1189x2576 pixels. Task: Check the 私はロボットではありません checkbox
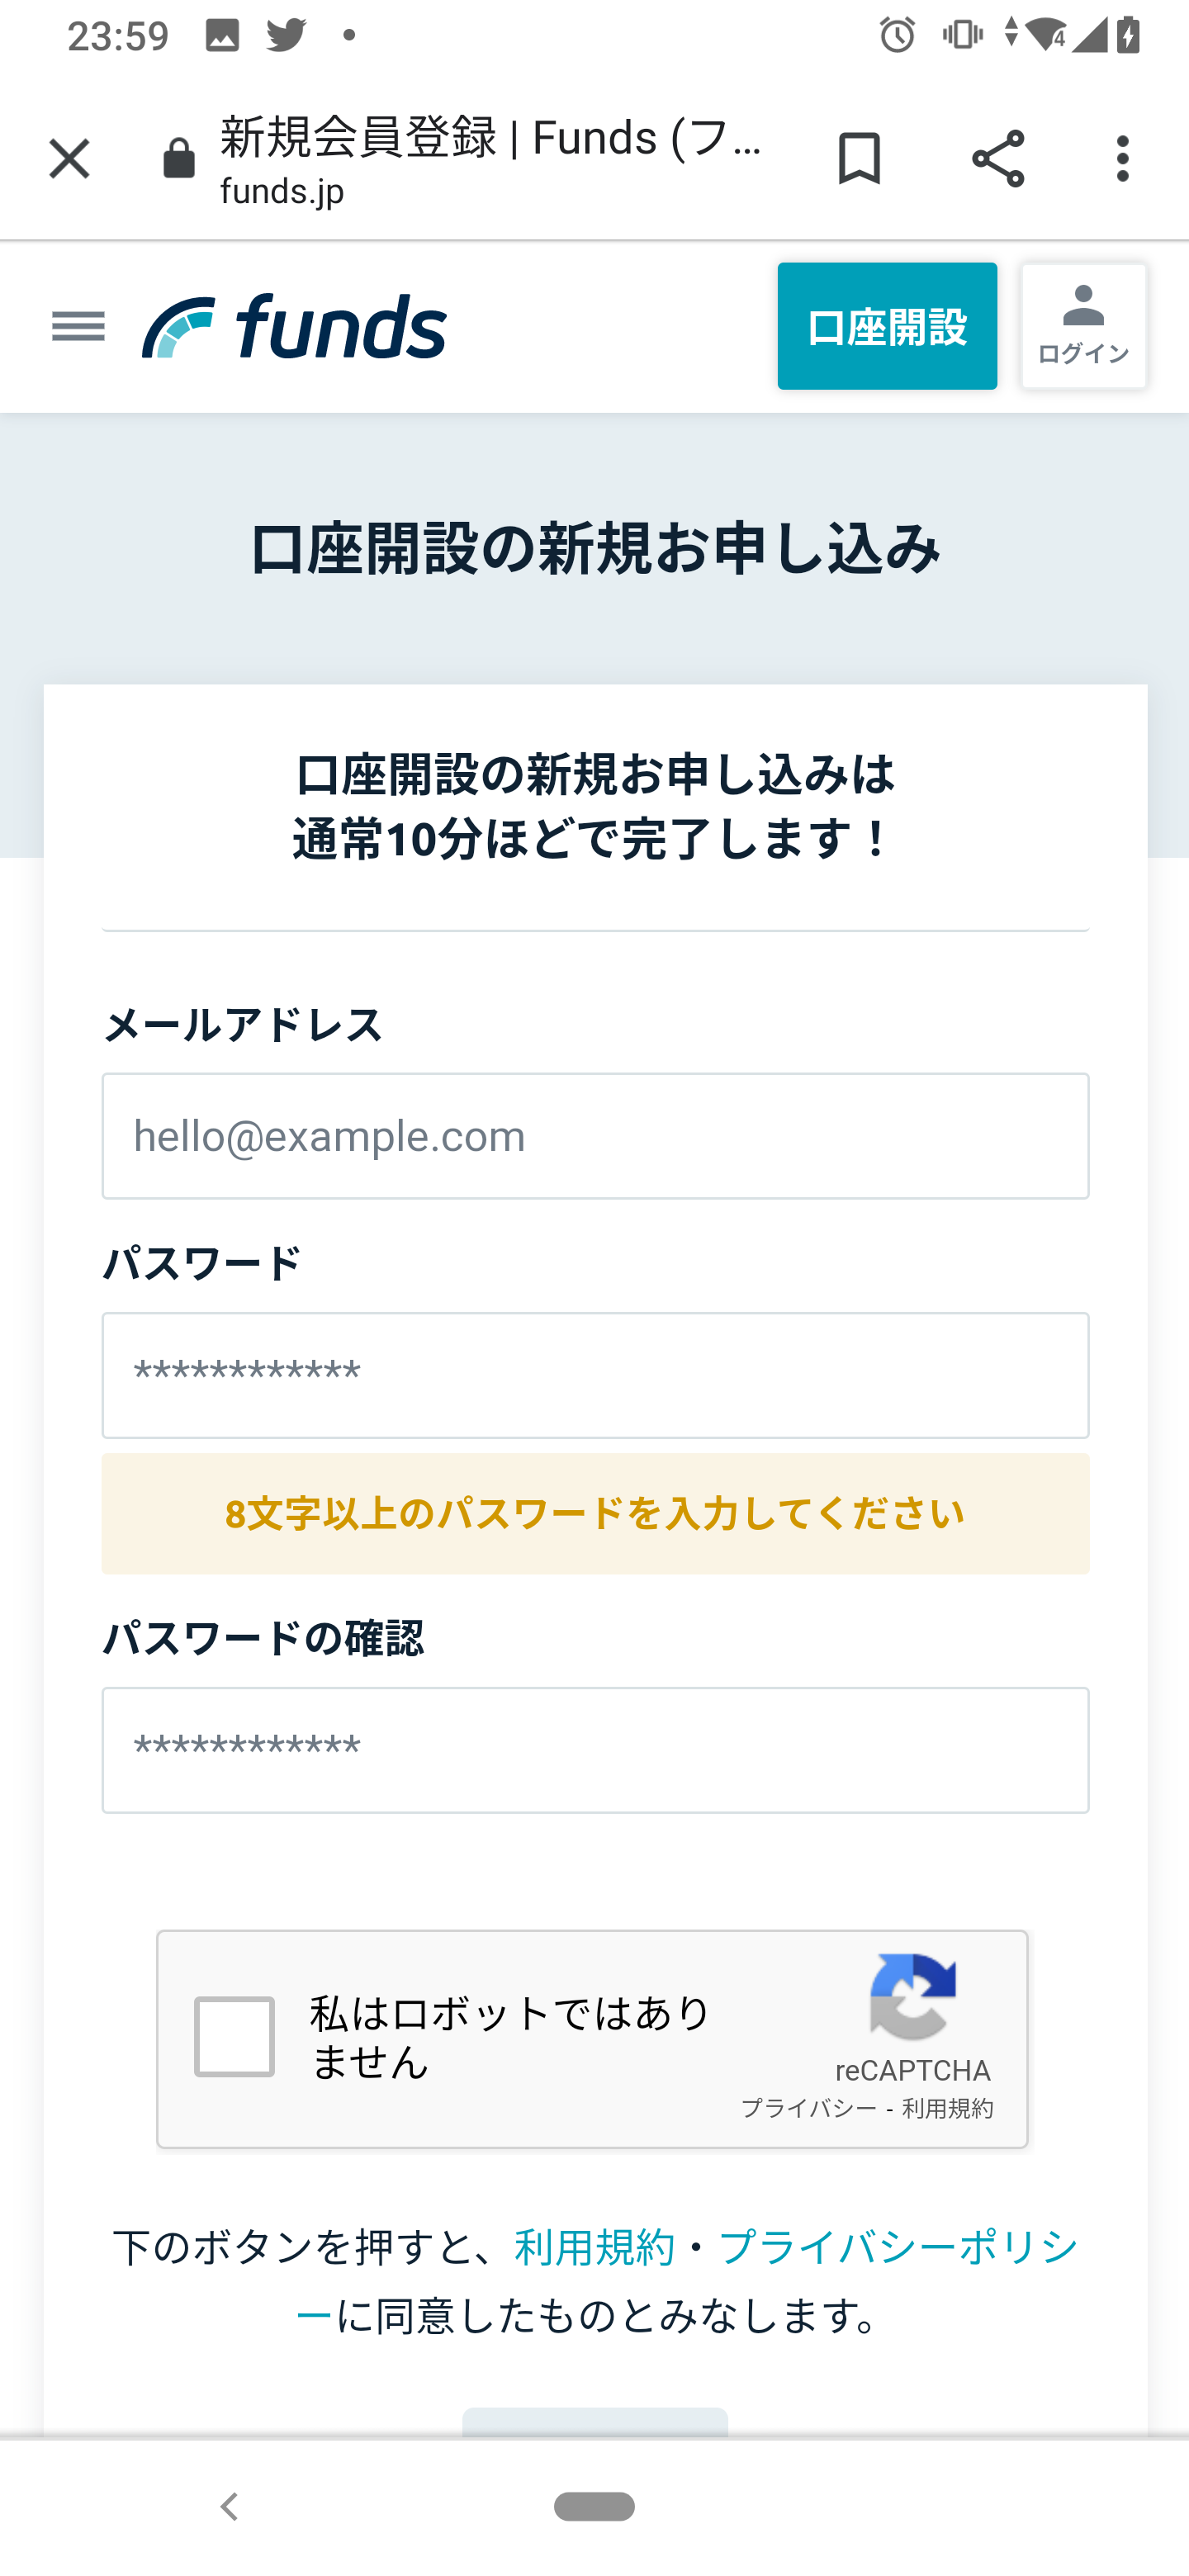point(234,2036)
